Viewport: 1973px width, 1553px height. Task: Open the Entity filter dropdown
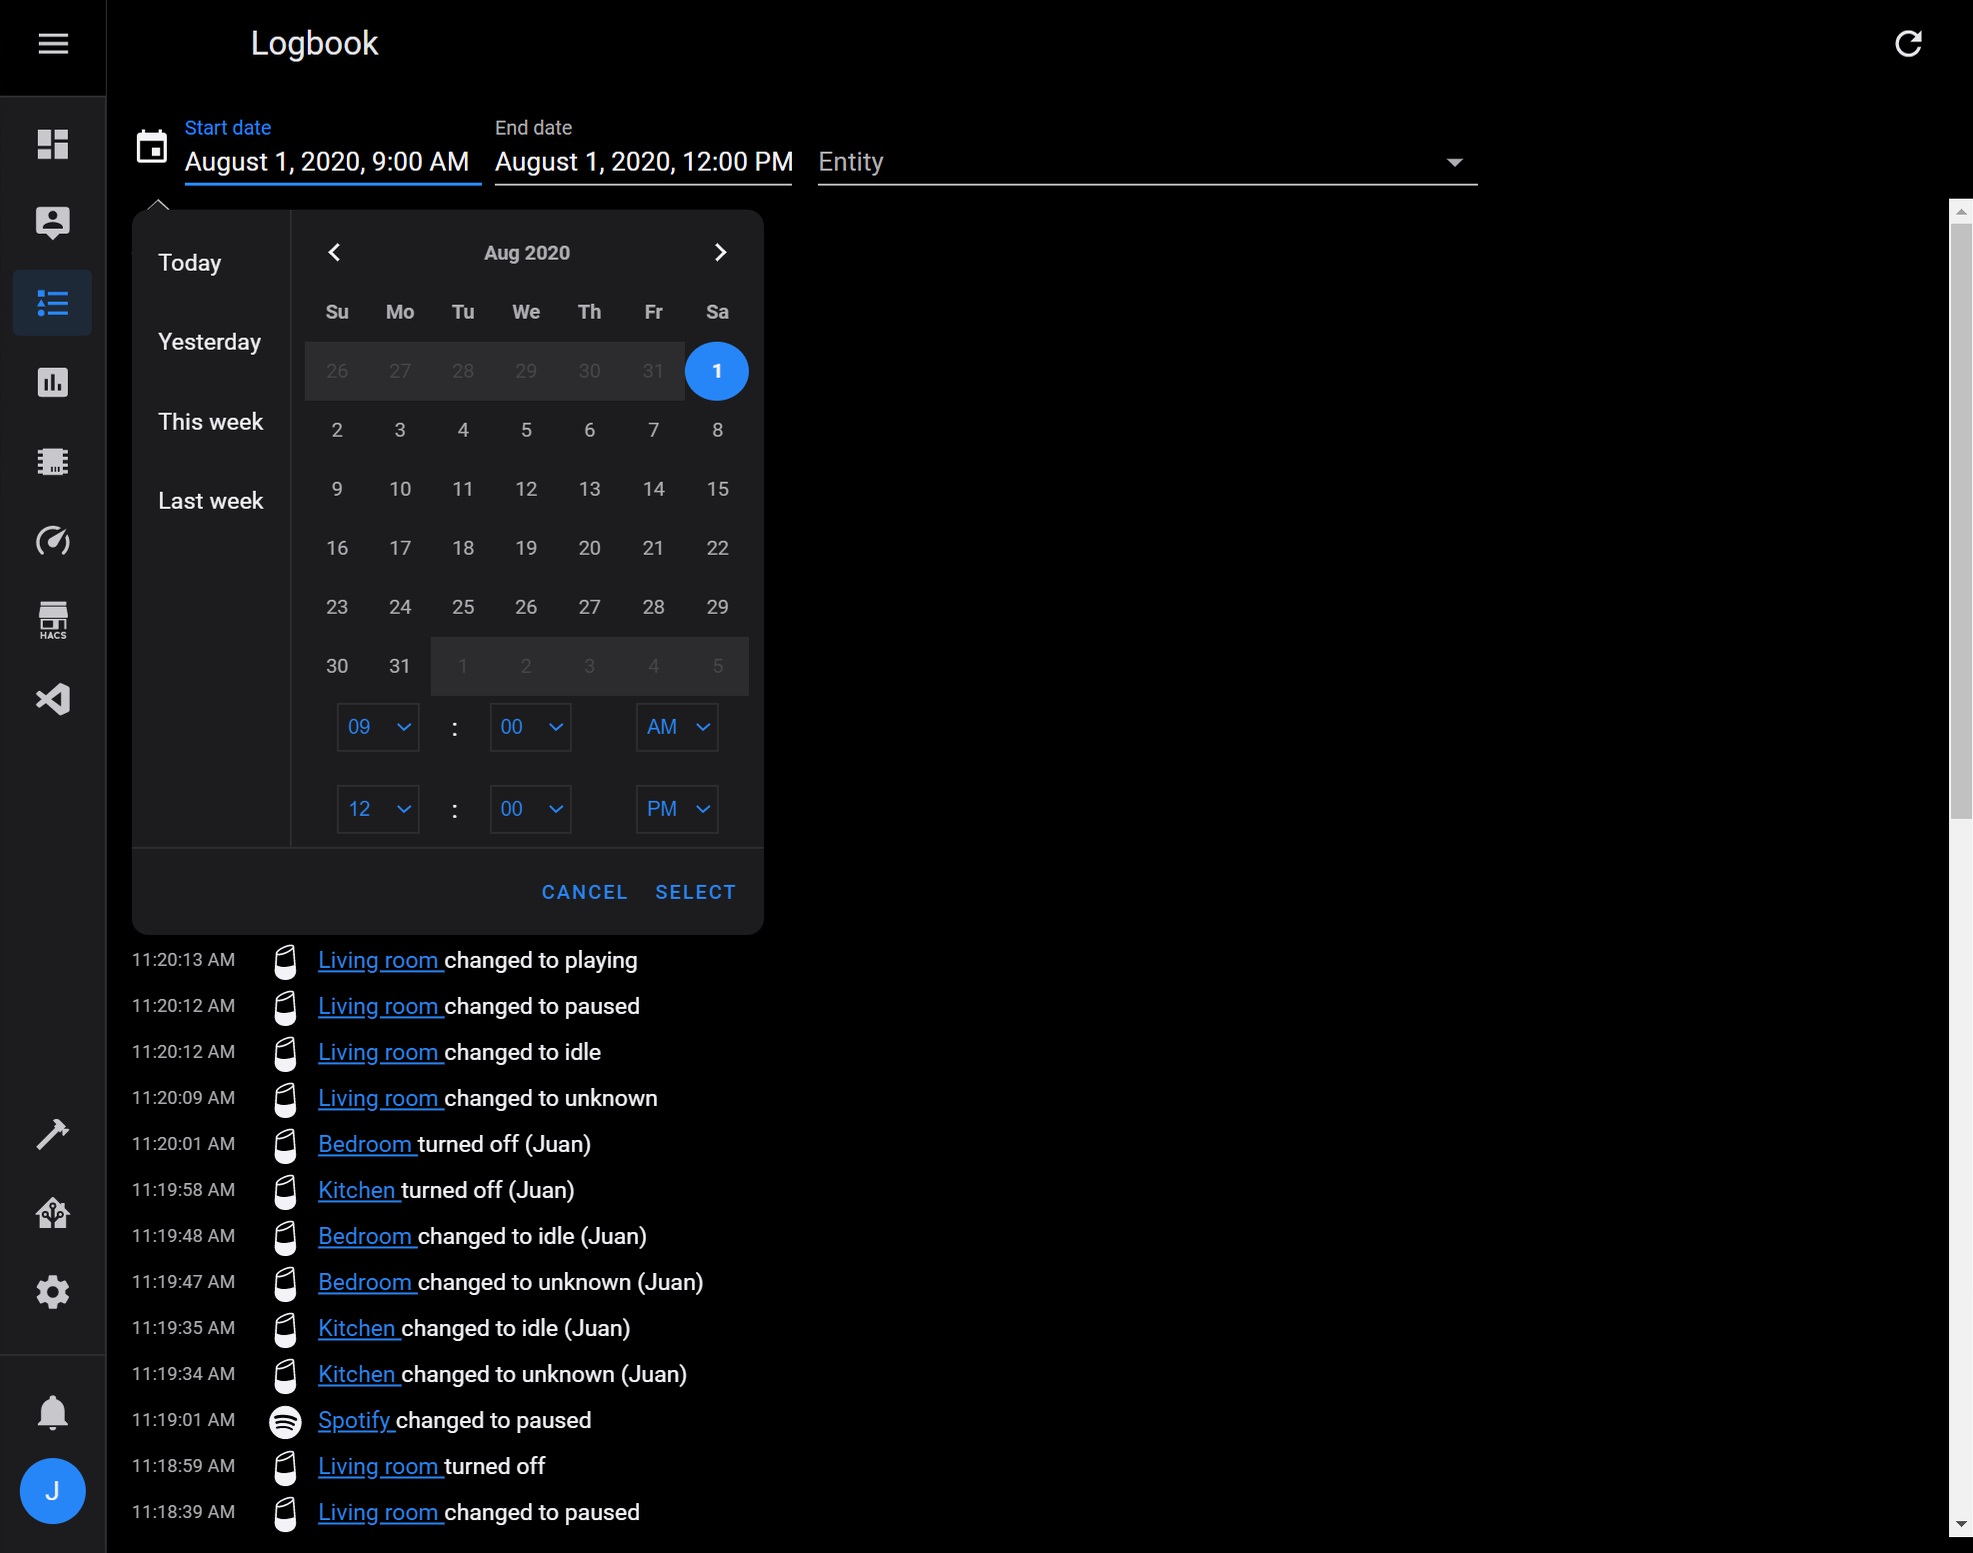coord(1146,162)
